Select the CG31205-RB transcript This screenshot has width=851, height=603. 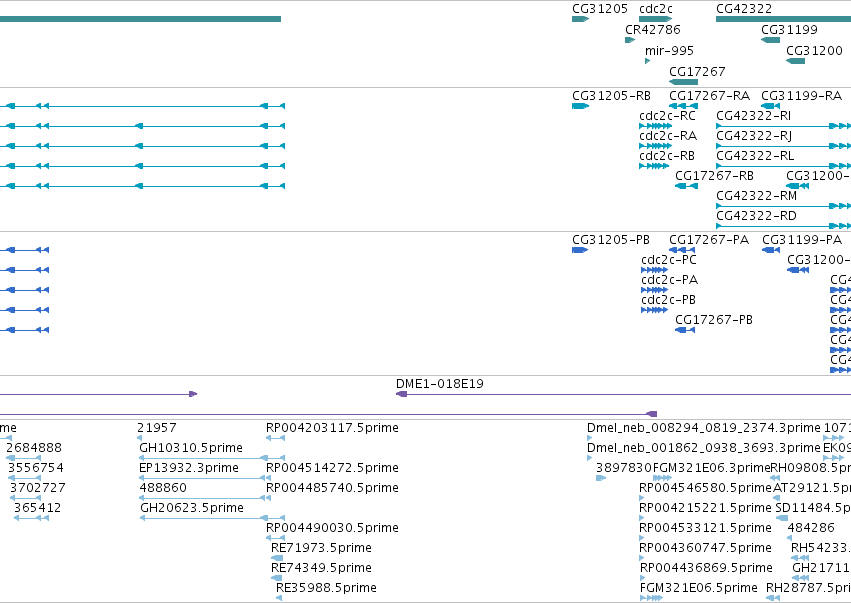pos(611,96)
